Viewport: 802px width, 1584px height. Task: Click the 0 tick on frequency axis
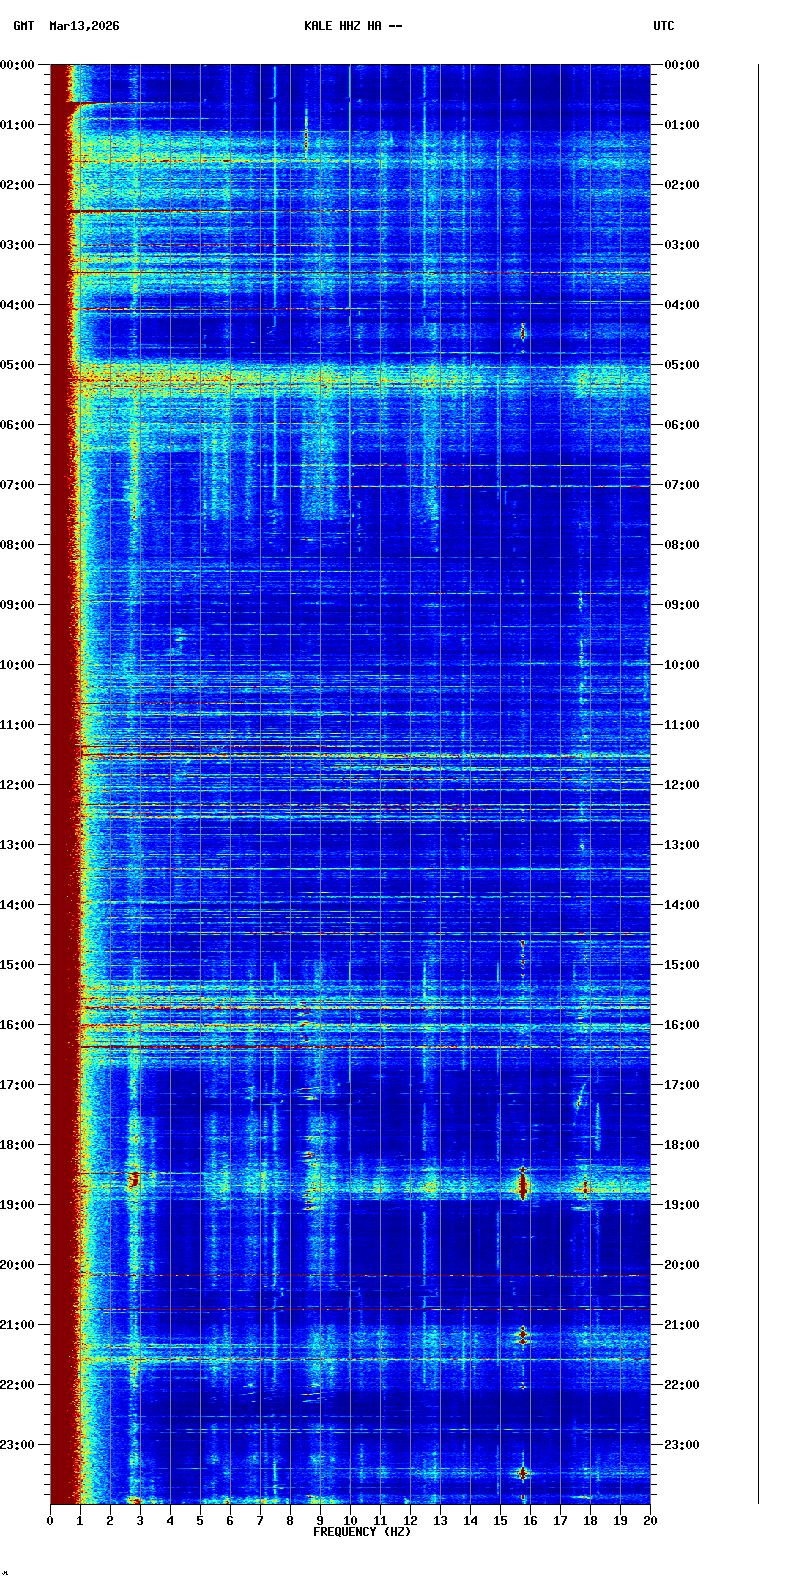point(50,1521)
